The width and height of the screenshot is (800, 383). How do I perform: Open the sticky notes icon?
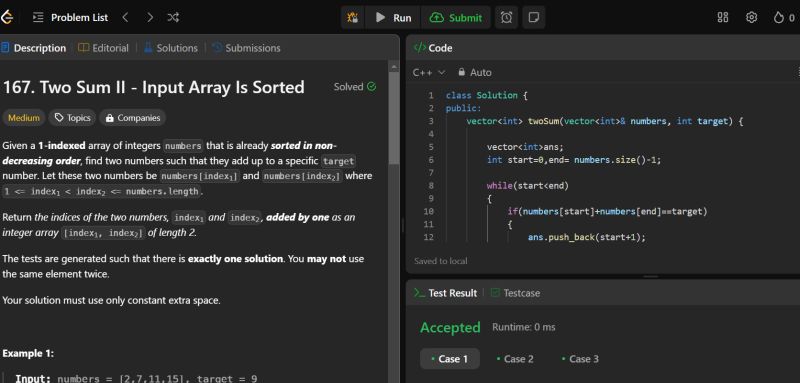[x=534, y=17]
